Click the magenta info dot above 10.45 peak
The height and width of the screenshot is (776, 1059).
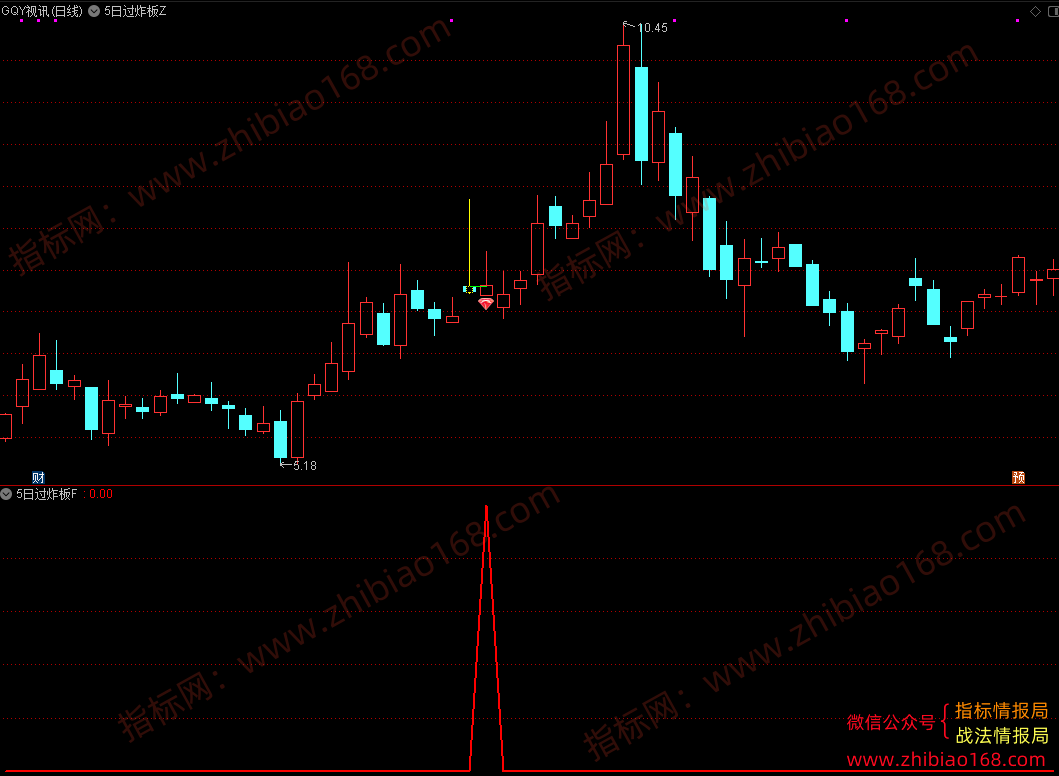point(675,20)
